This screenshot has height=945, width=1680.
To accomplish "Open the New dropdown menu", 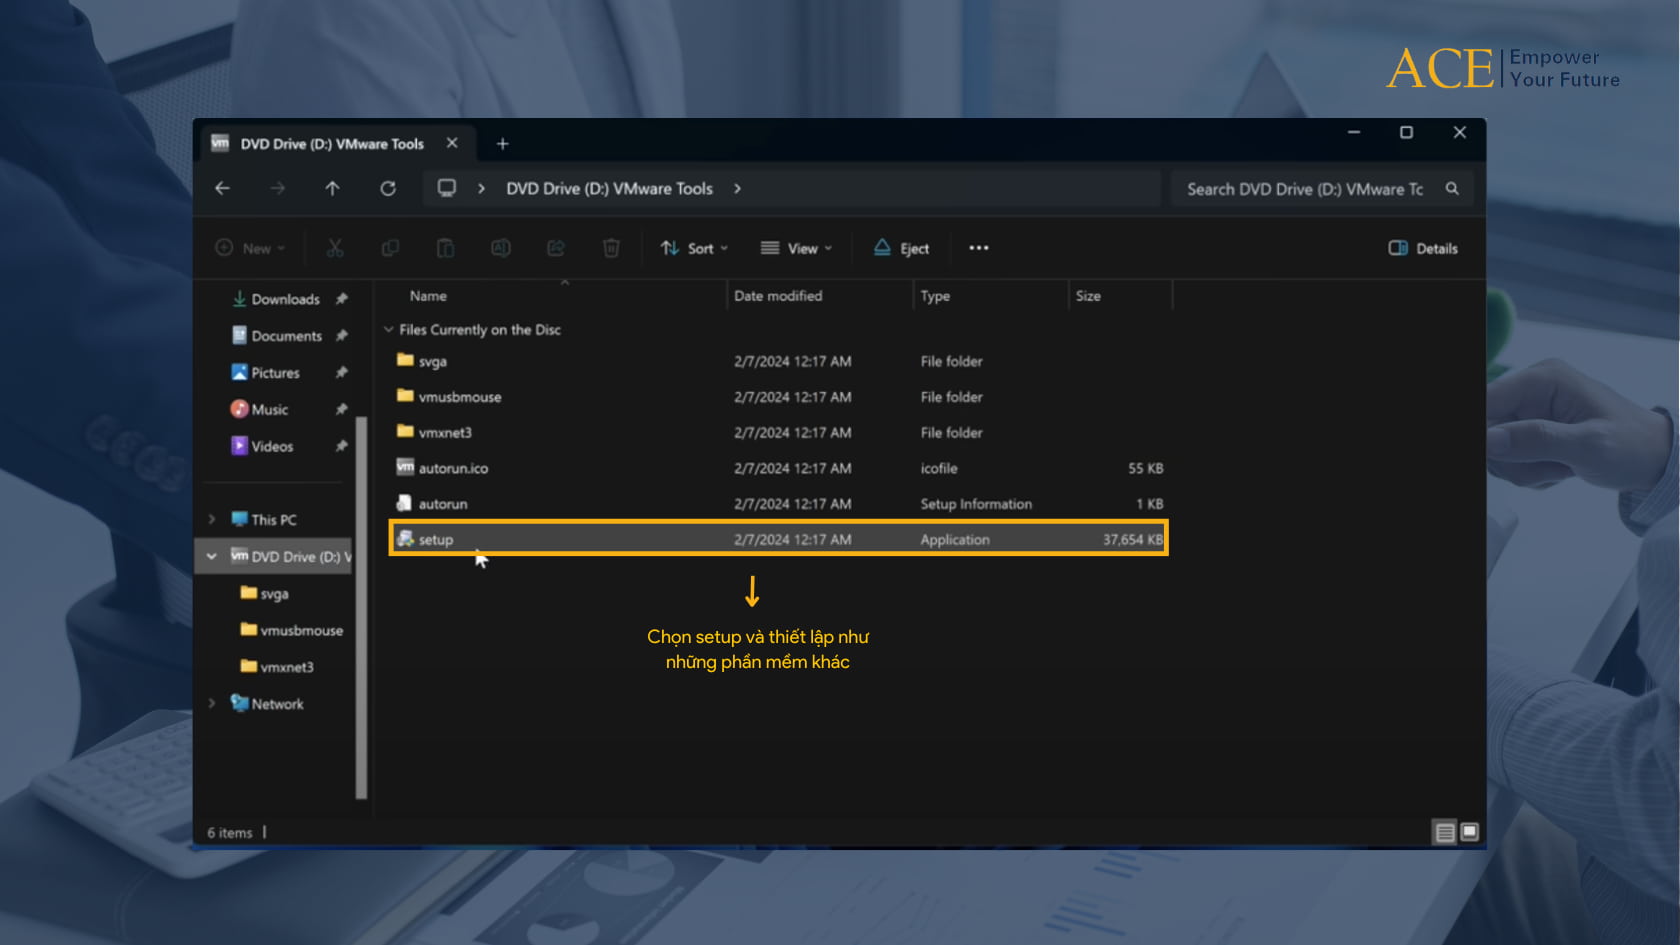I will point(251,248).
